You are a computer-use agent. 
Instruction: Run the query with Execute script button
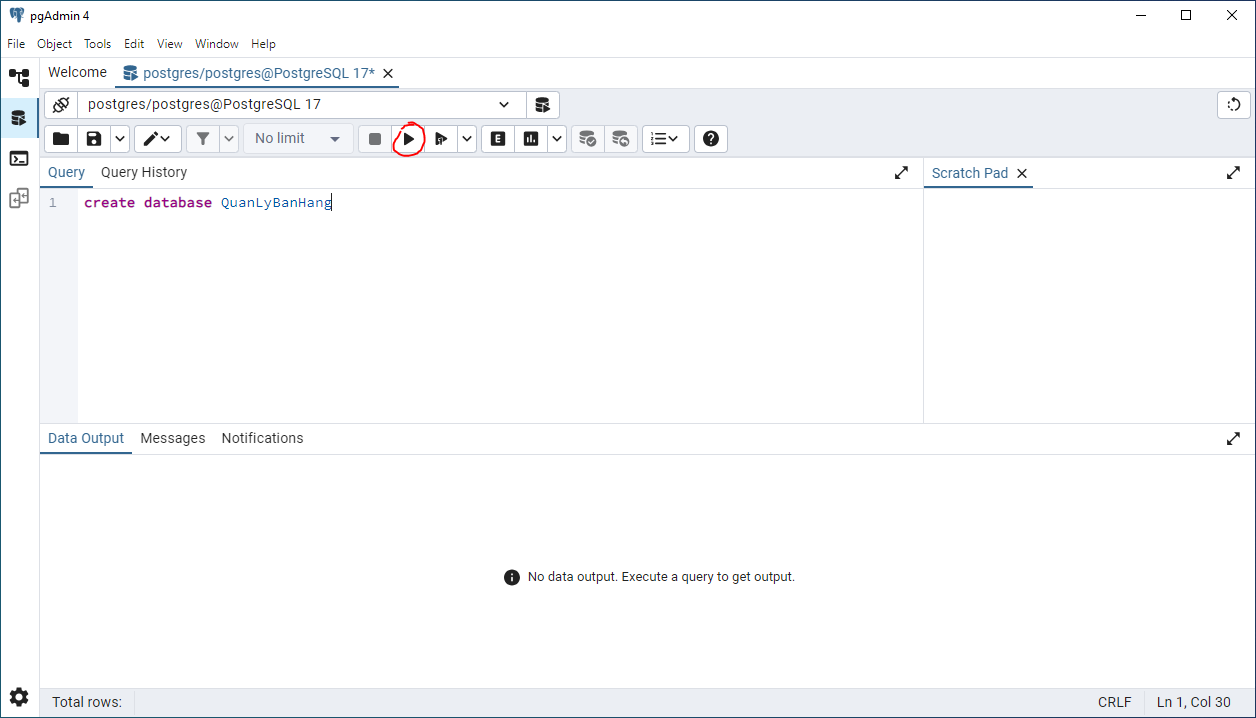point(408,139)
